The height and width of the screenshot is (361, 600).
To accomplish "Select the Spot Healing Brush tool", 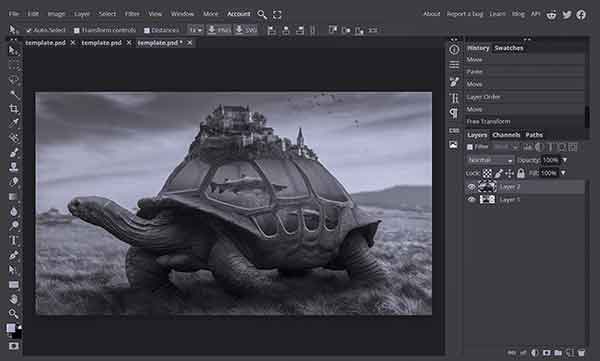I will coord(14,138).
